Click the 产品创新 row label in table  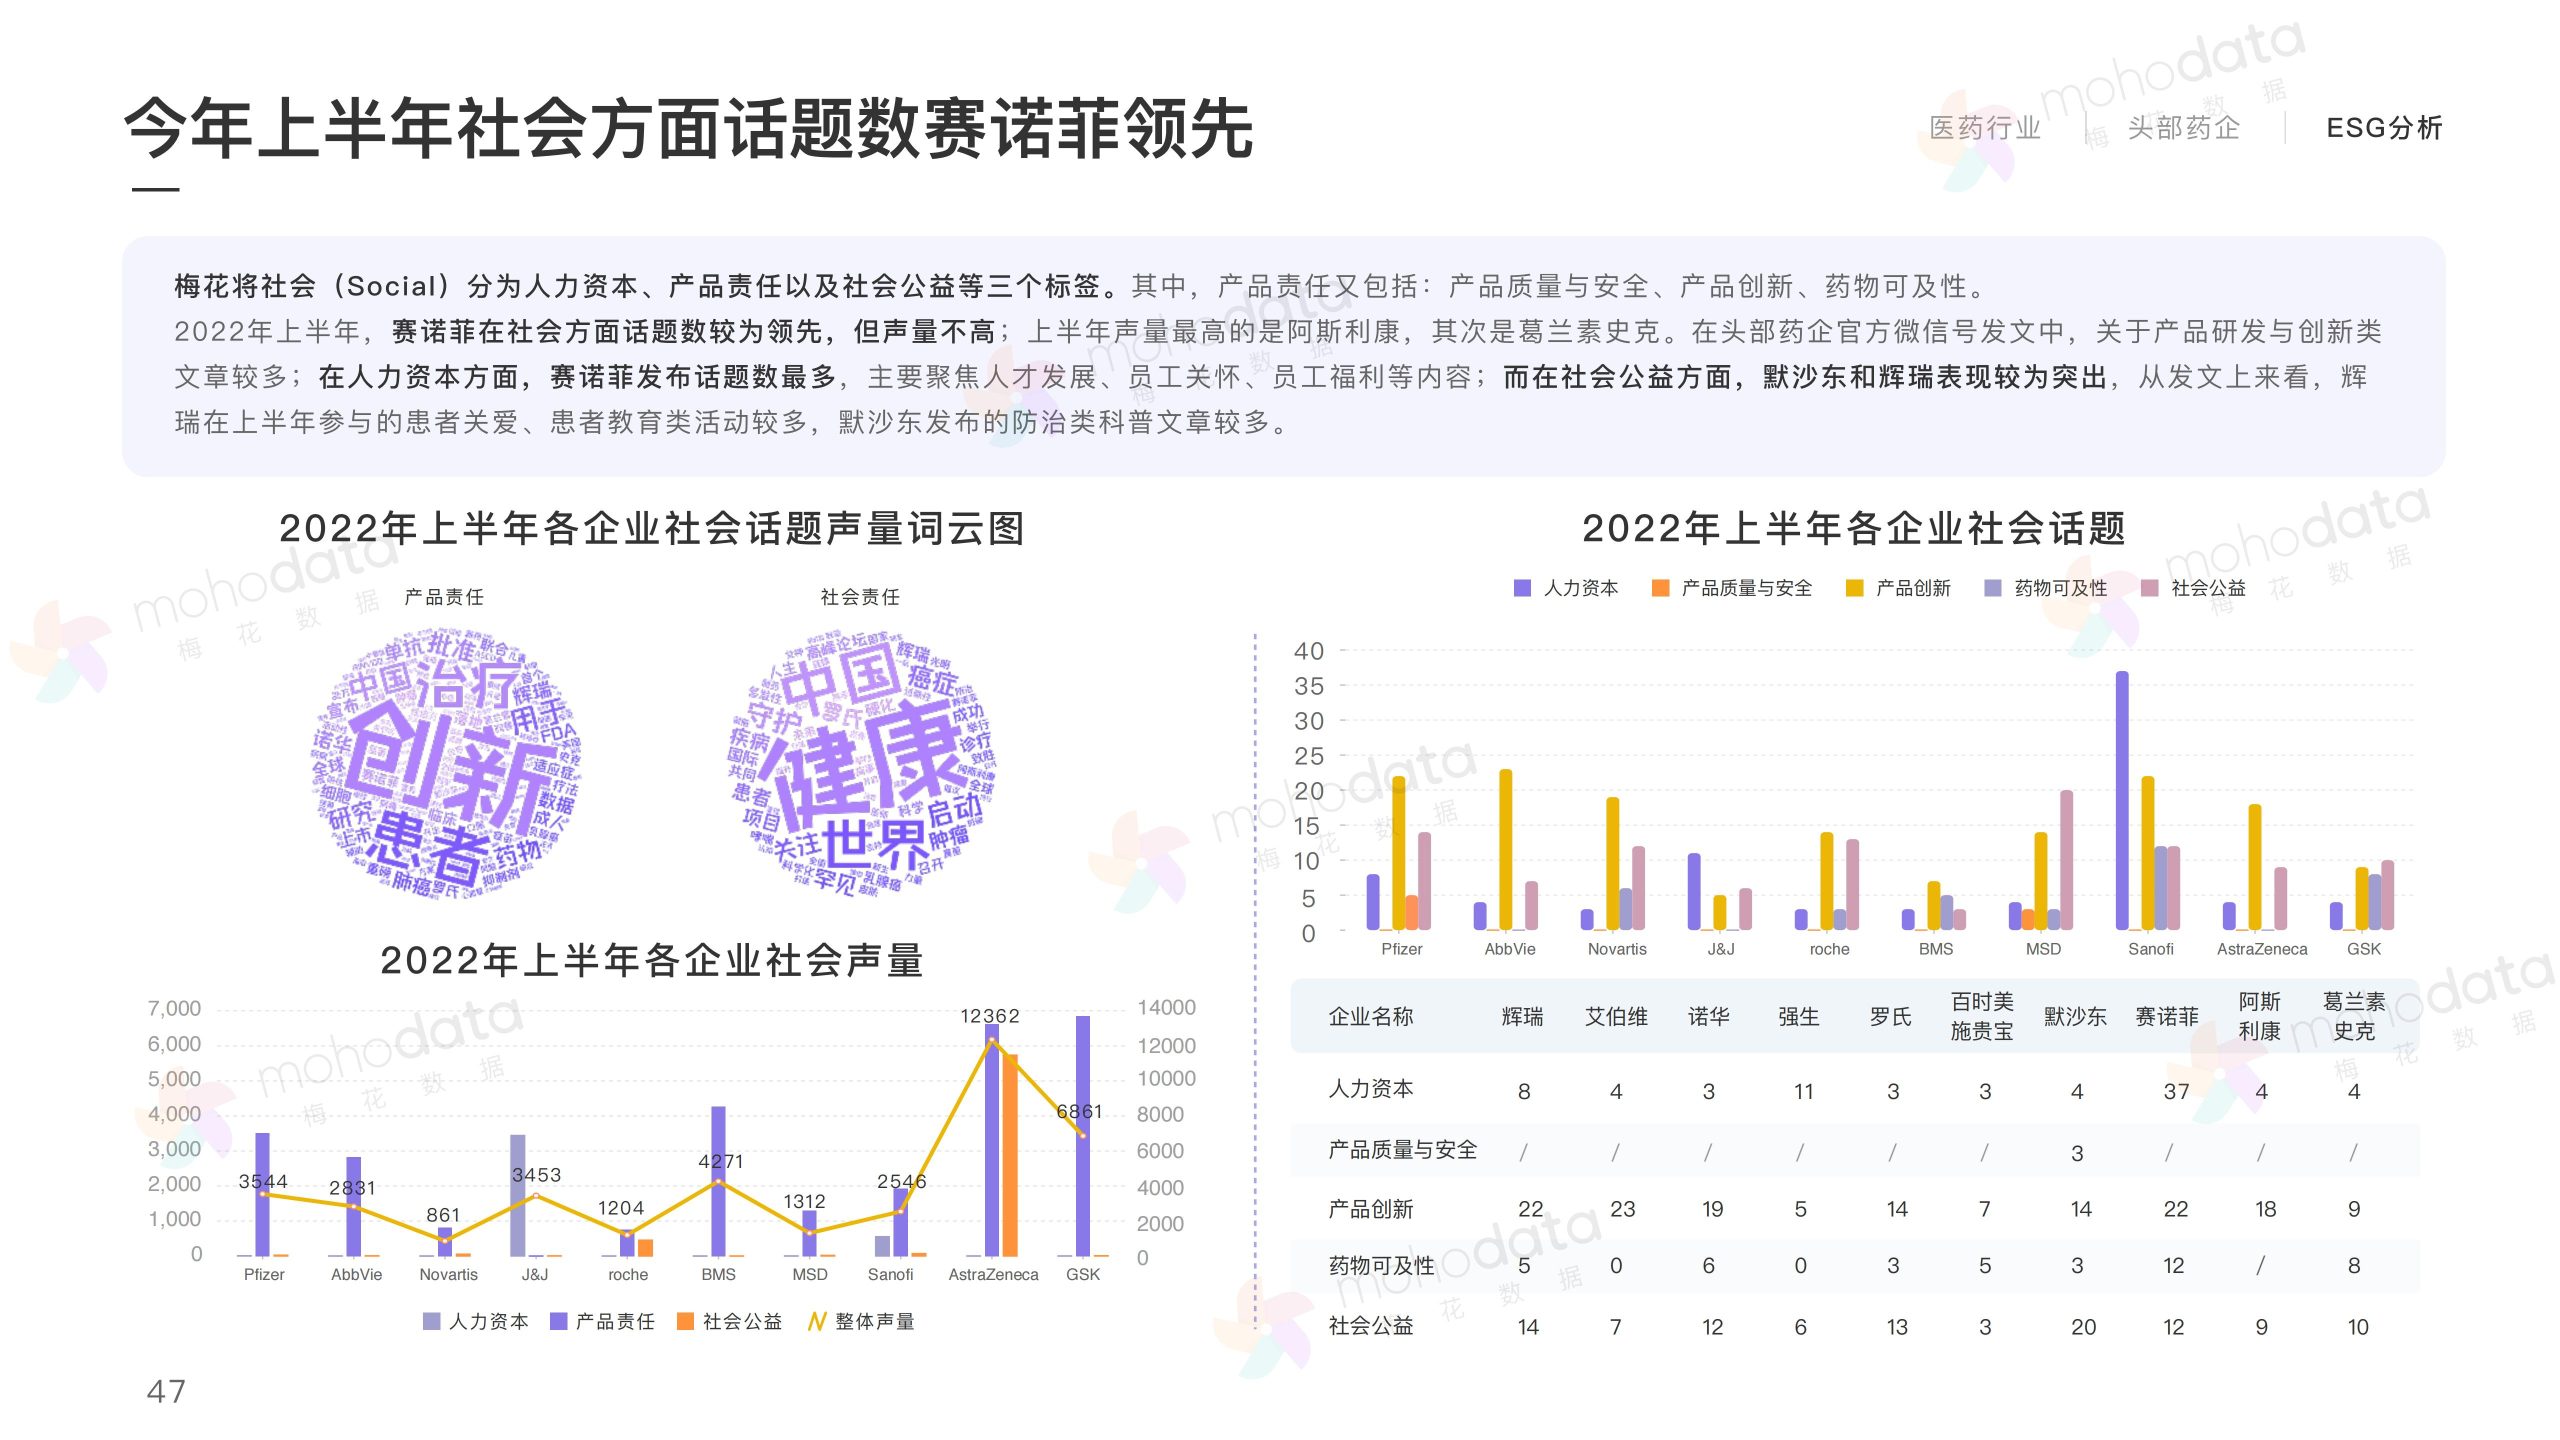(x=1370, y=1209)
